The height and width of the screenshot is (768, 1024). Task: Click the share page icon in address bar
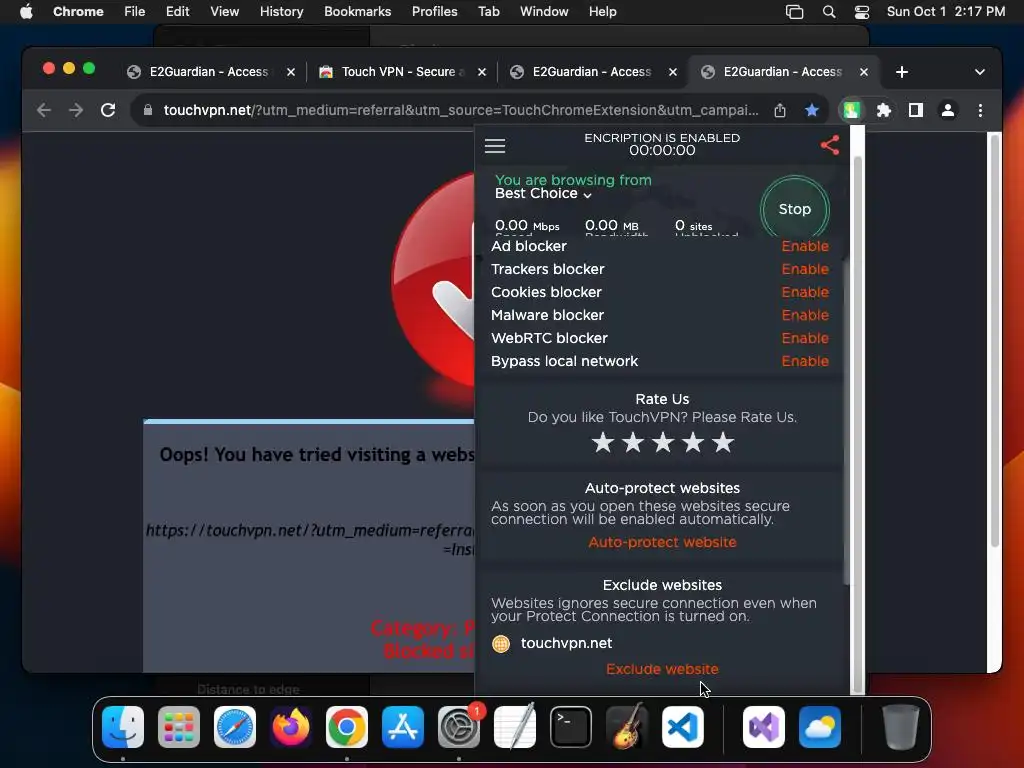780,110
